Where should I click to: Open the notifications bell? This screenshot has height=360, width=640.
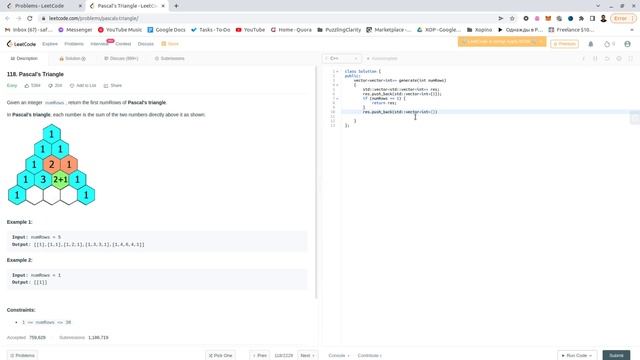[591, 44]
